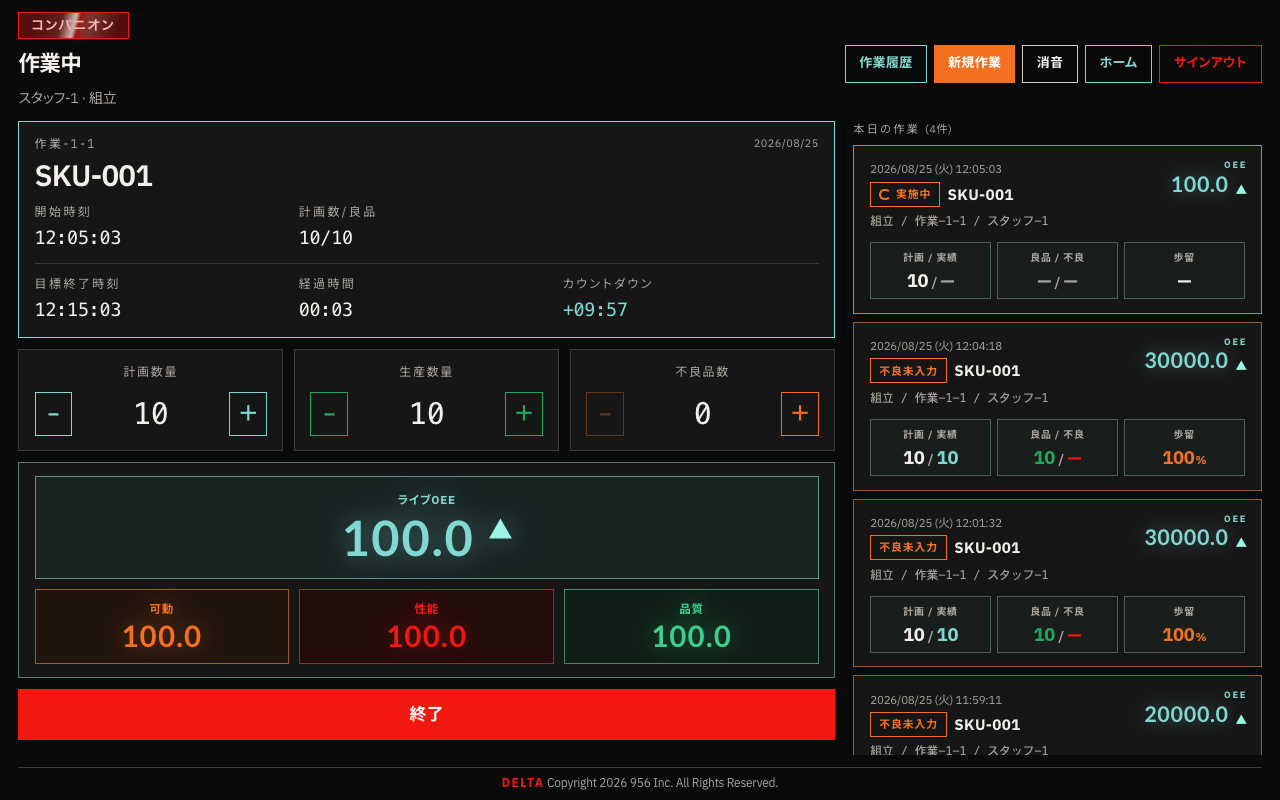This screenshot has width=1280, height=800.
Task: Click the OEE value 30000.0 on the 12:04:18 card
Action: tap(1187, 361)
